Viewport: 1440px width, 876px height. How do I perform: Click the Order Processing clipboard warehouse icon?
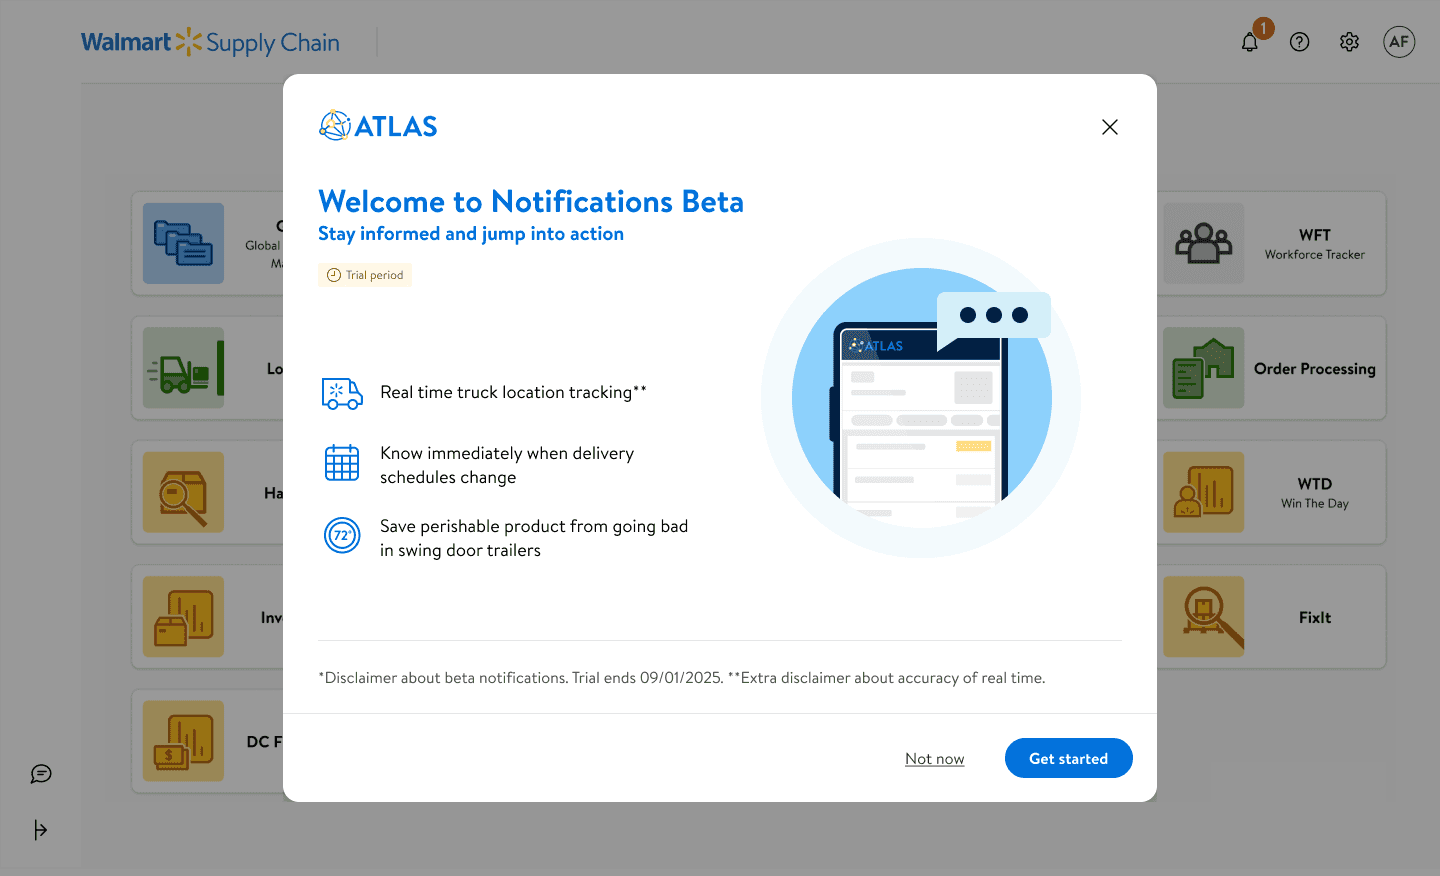pyautogui.click(x=1204, y=368)
